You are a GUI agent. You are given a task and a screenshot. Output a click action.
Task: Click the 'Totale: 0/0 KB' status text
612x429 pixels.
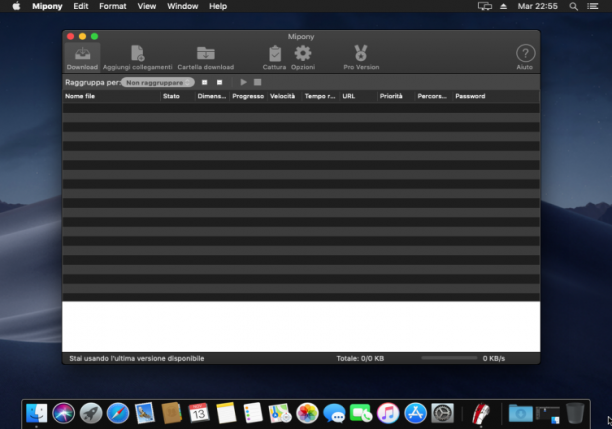(360, 358)
